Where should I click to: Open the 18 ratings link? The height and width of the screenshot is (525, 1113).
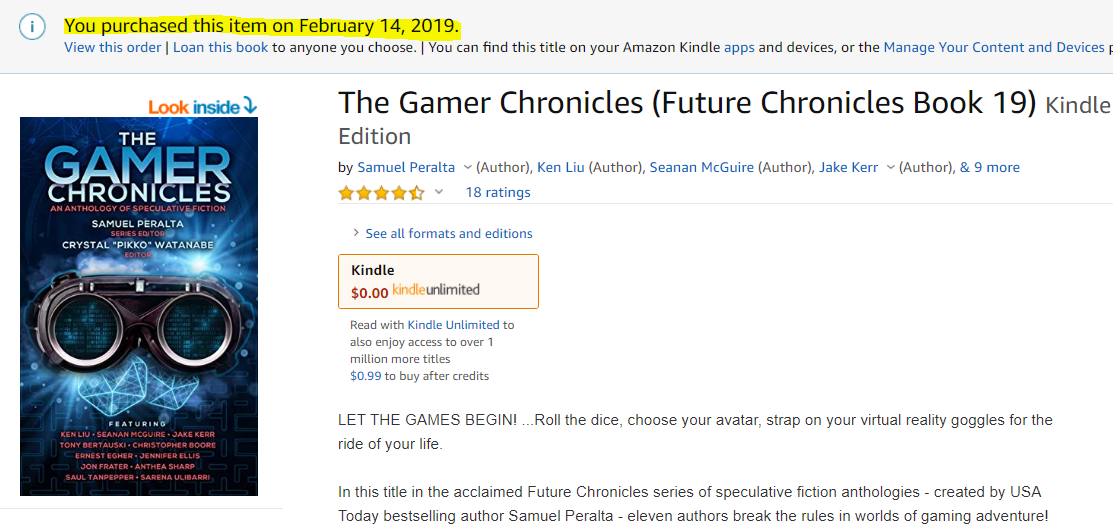tap(498, 192)
